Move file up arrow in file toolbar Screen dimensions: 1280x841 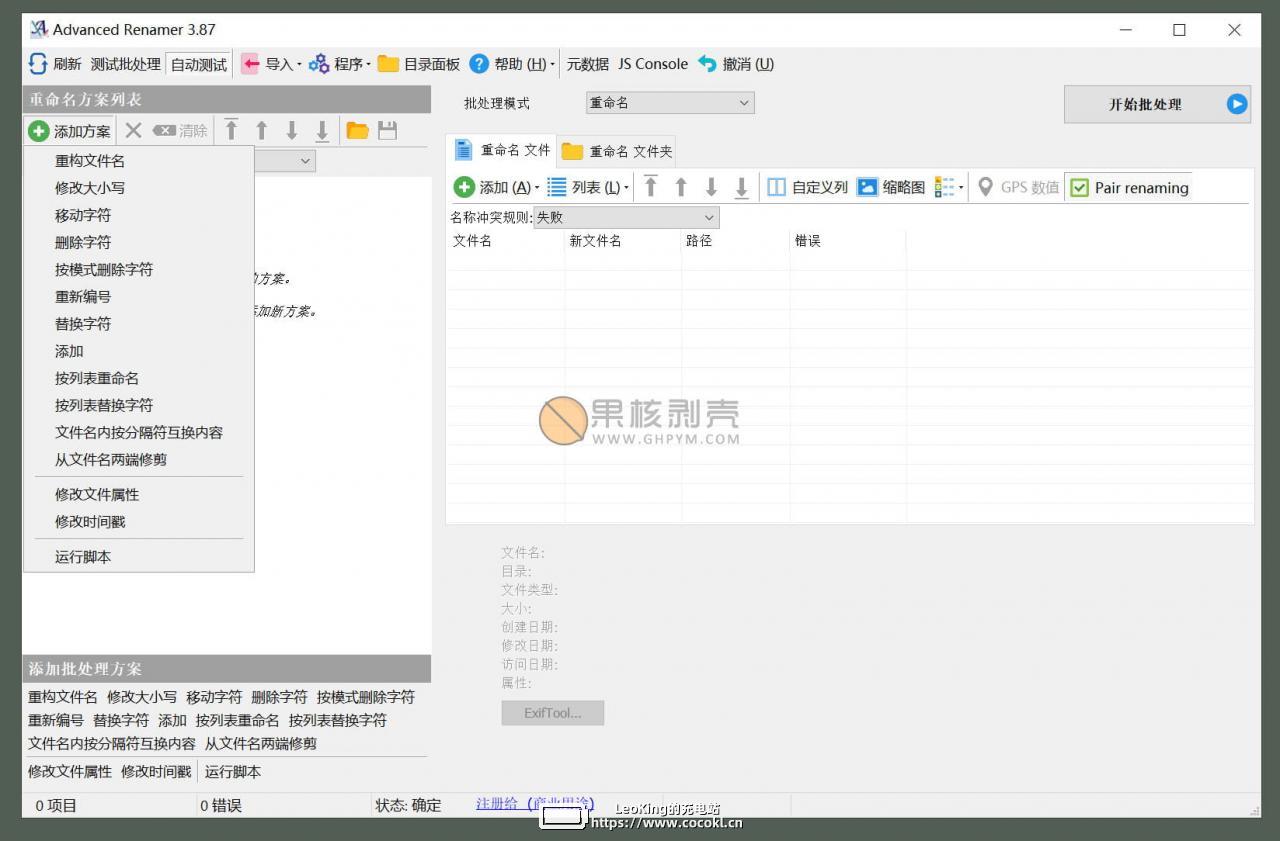click(x=681, y=187)
